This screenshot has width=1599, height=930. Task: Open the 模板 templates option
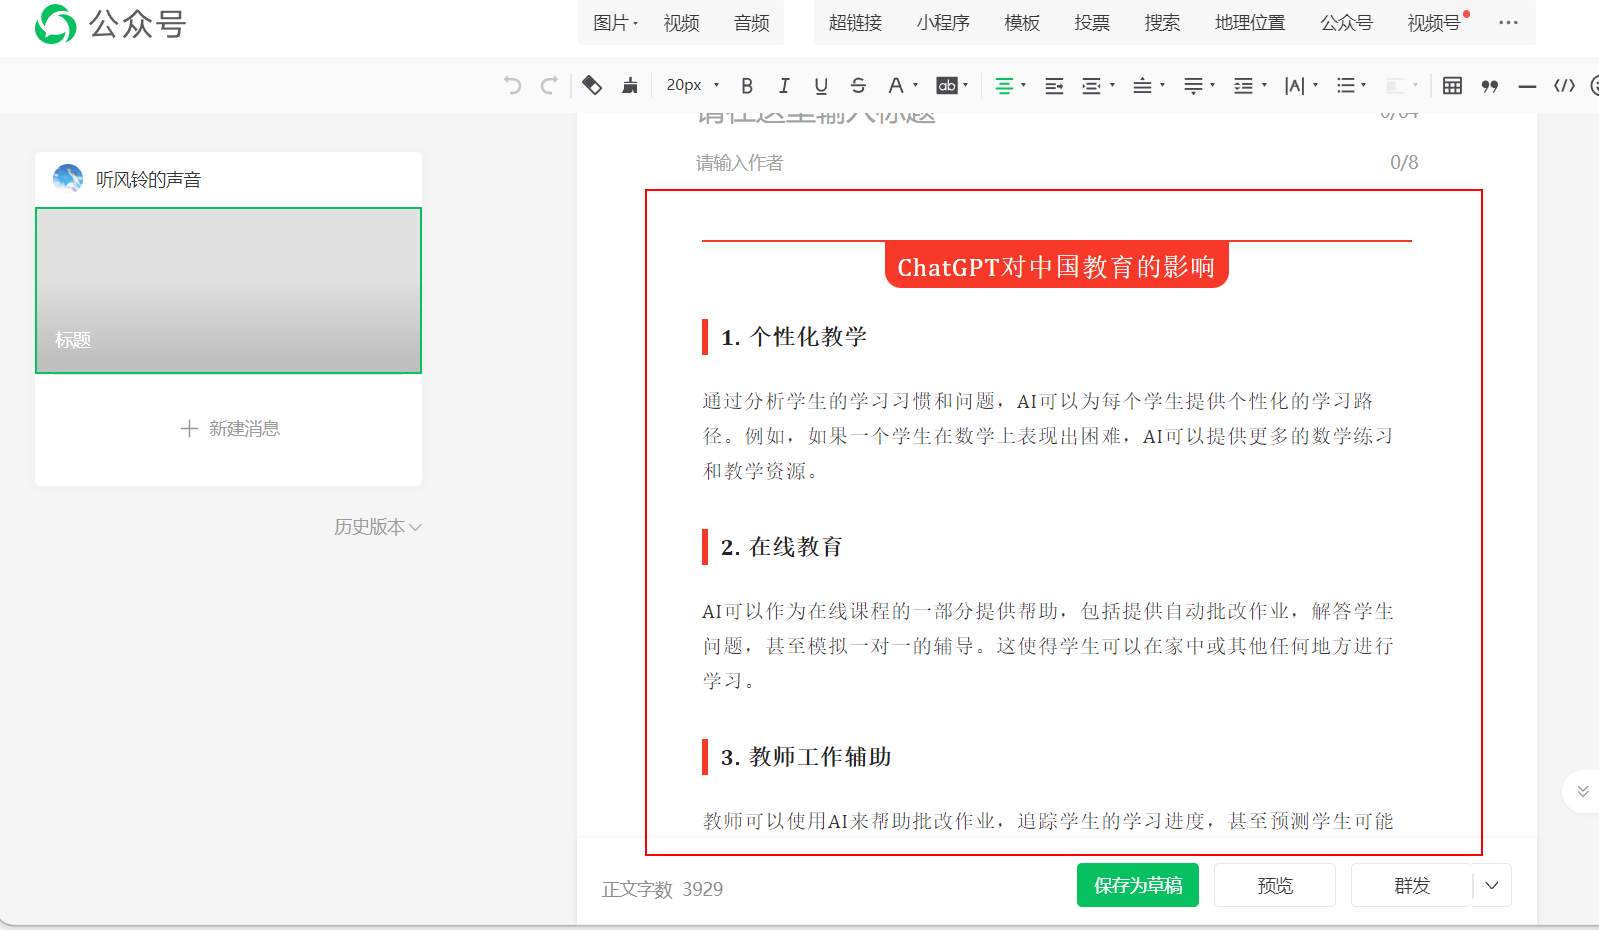point(1022,23)
